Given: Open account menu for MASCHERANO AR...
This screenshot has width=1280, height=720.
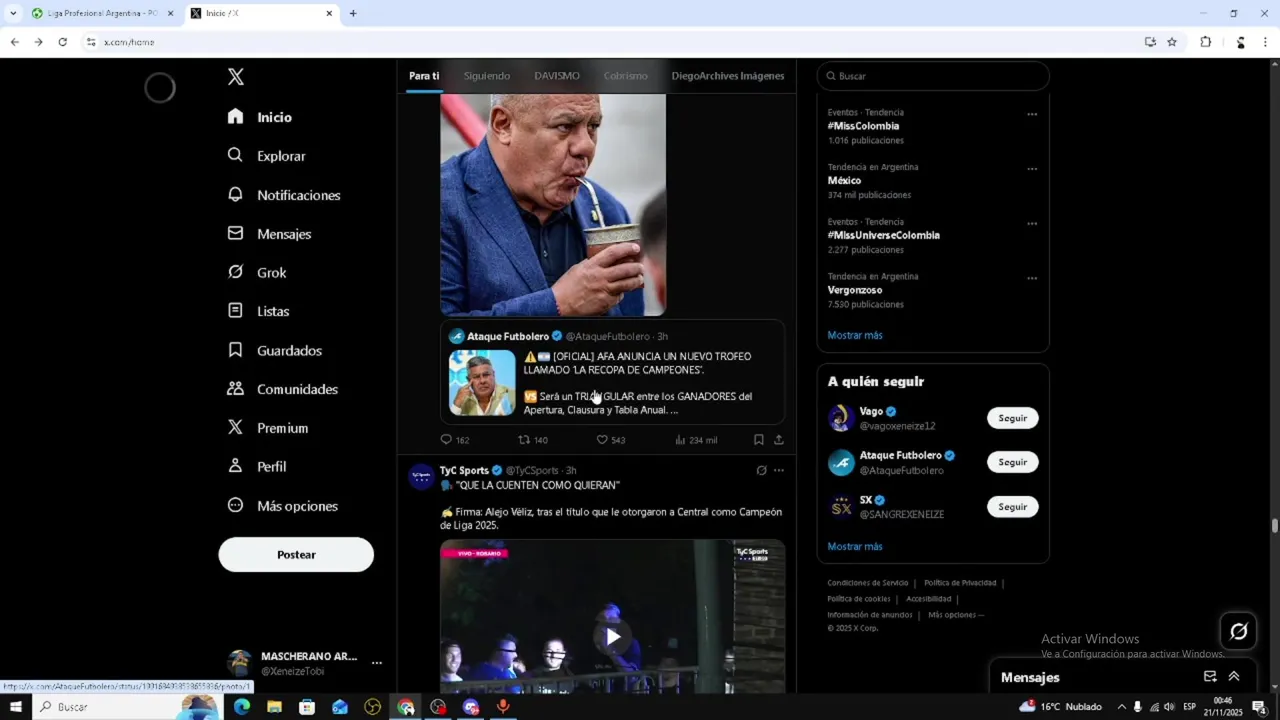Looking at the screenshot, I should coord(377,663).
